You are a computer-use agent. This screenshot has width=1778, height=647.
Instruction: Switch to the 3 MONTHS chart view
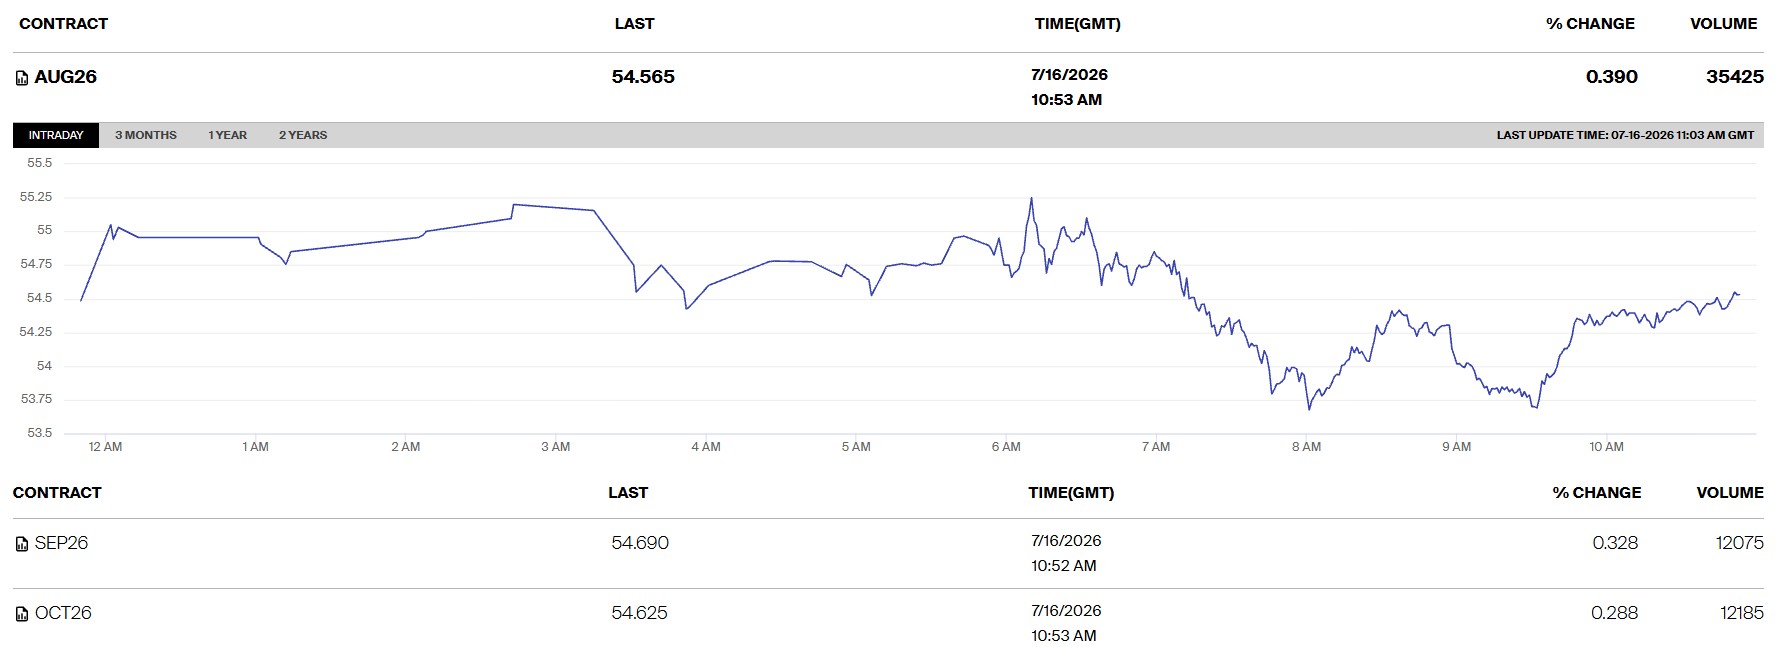click(146, 135)
